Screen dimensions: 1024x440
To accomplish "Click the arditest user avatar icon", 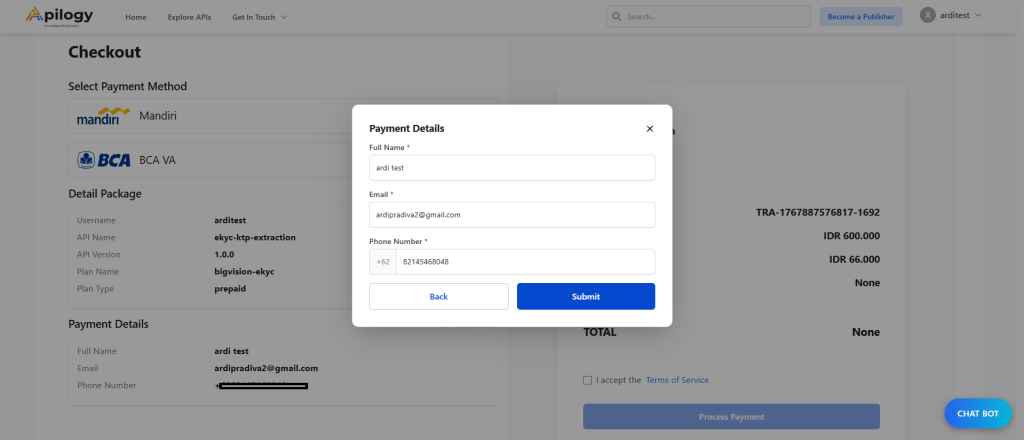I will tap(927, 16).
